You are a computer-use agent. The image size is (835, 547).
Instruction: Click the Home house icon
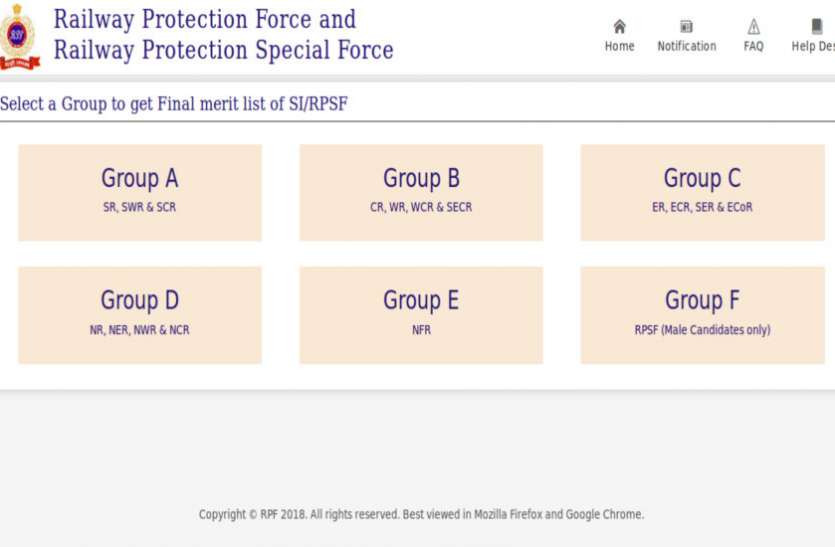pos(619,26)
